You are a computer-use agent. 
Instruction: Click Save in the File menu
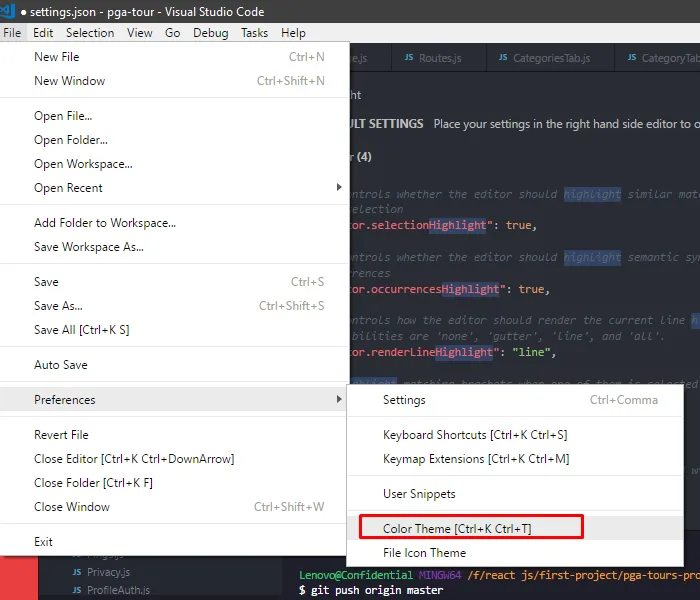click(x=175, y=282)
